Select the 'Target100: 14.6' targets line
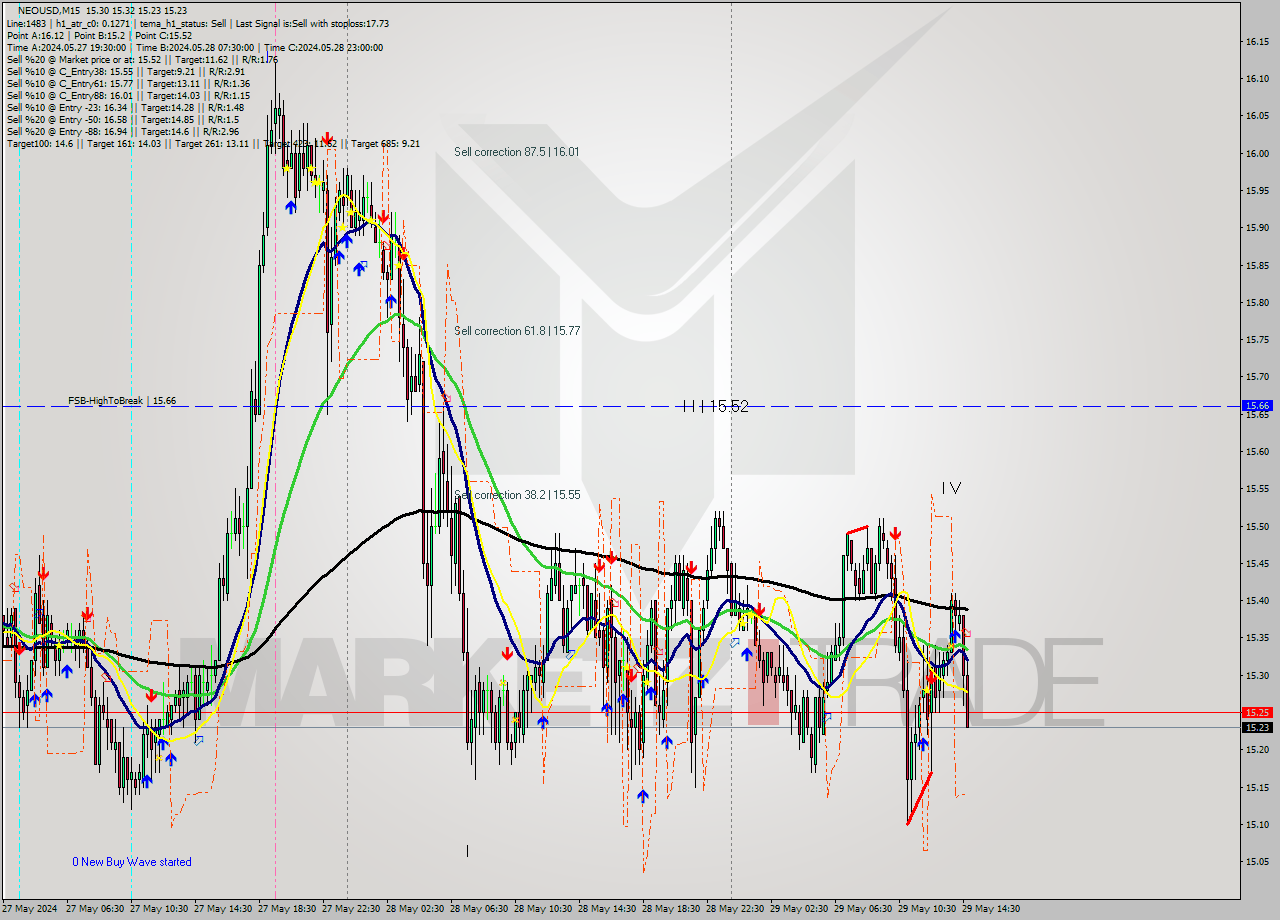 tap(212, 143)
